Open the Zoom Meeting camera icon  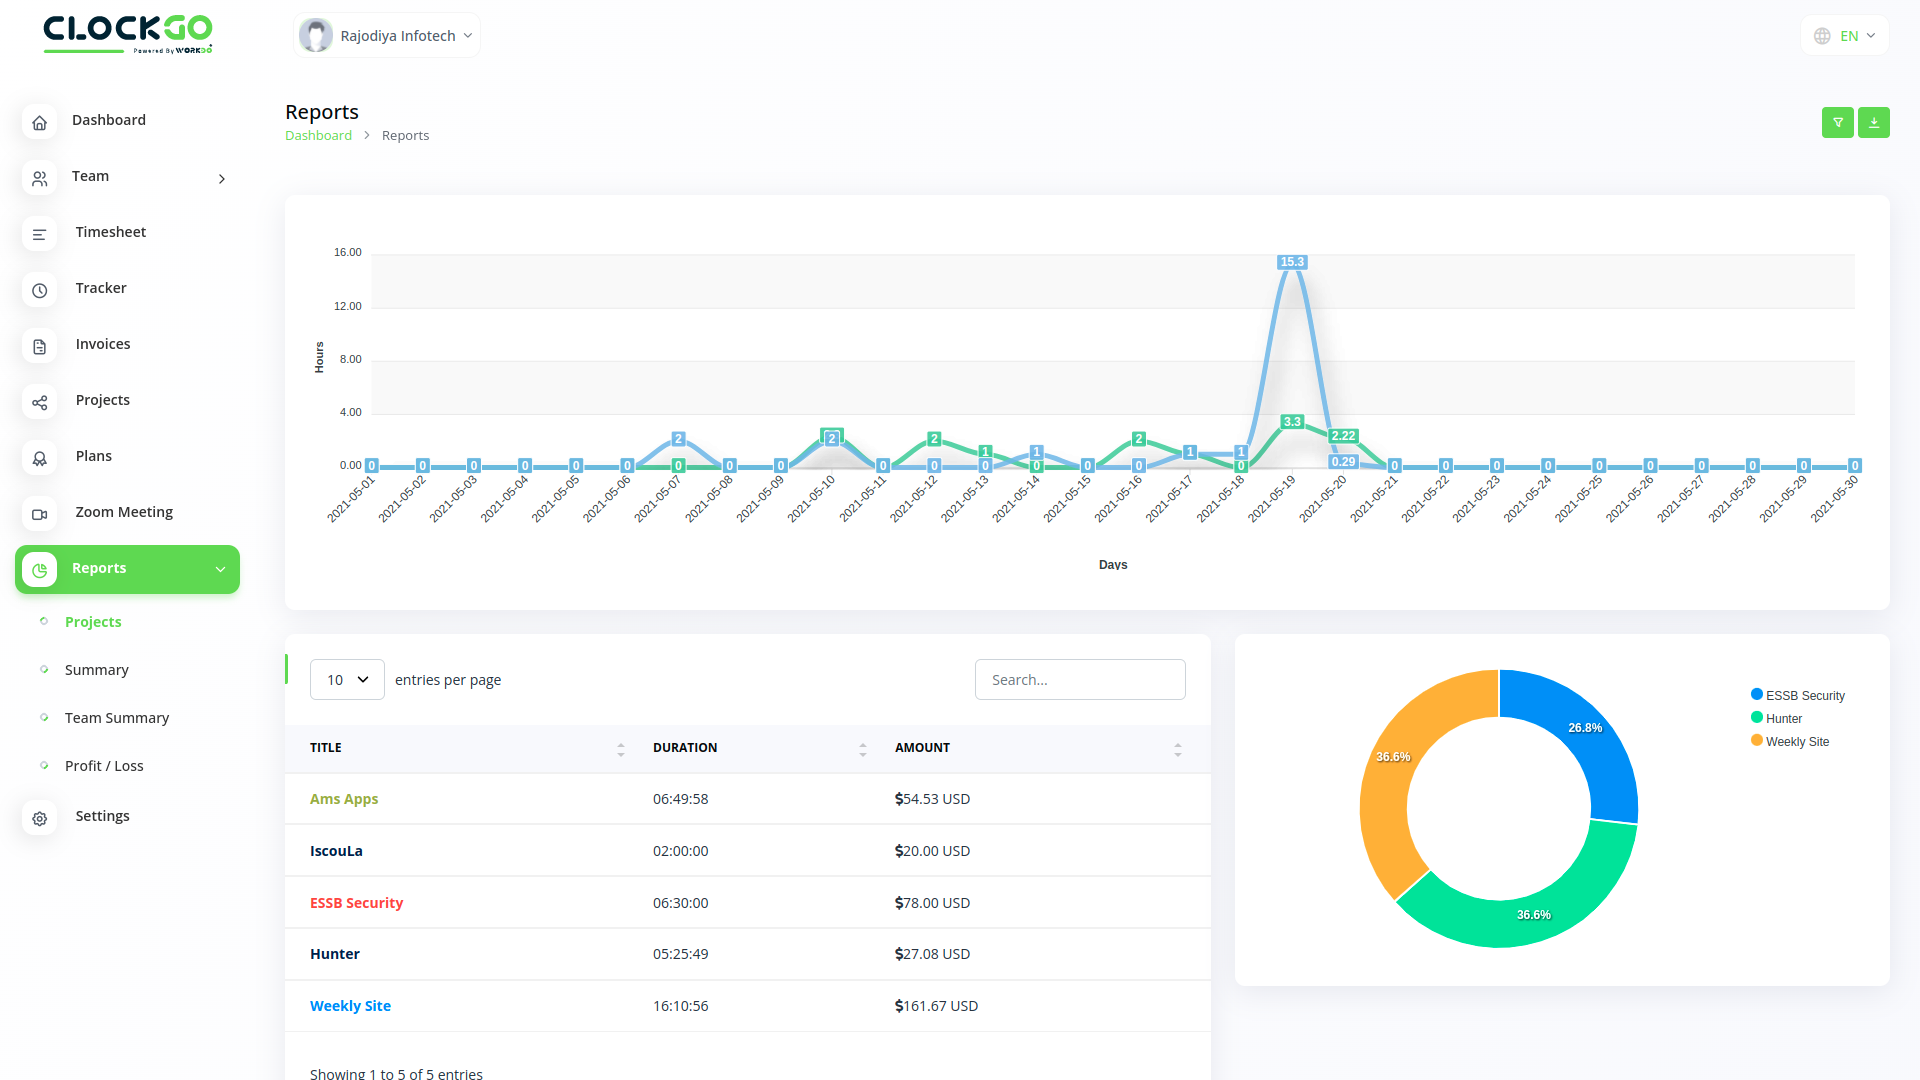coord(39,514)
